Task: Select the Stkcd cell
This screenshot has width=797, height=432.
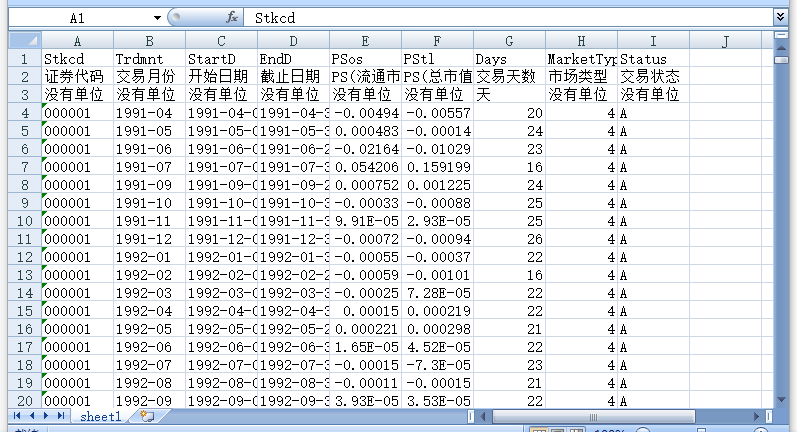Action: point(77,59)
